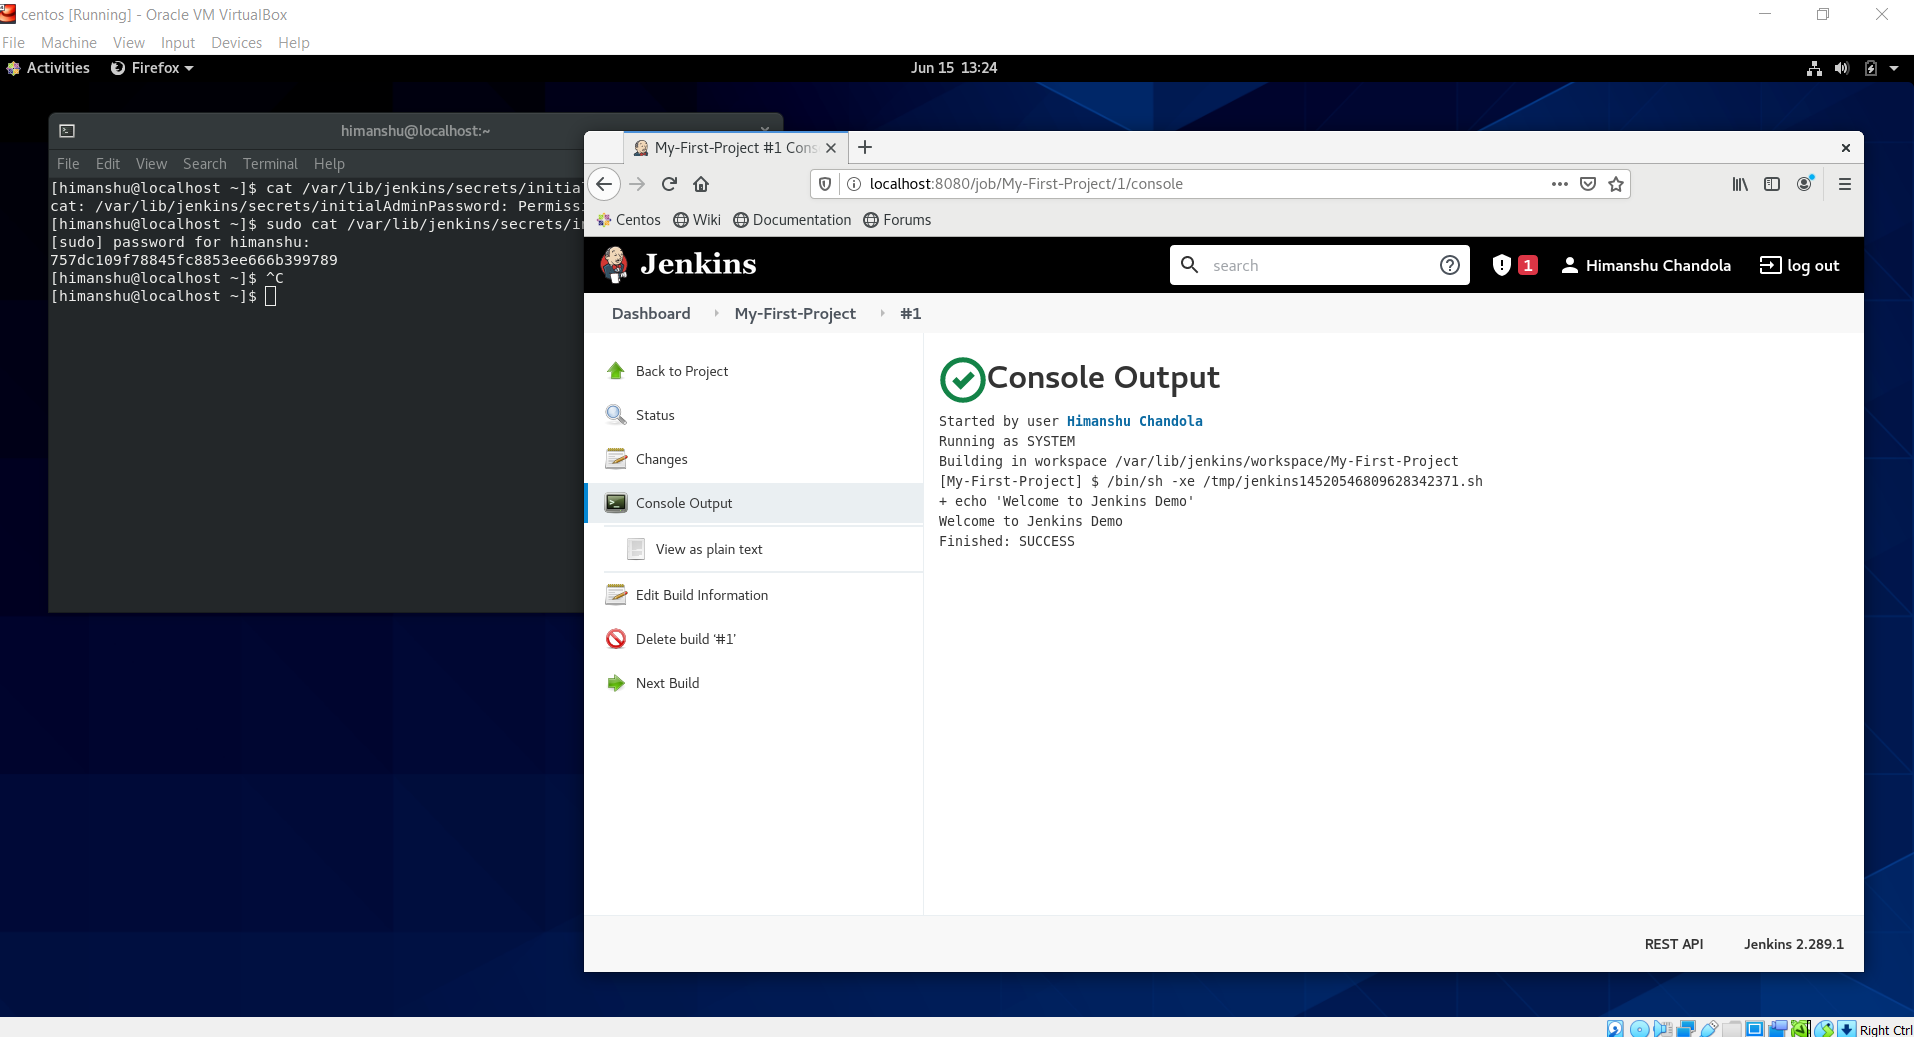The width and height of the screenshot is (1914, 1037).
Task: Click terminal window title bar icon
Action: (67, 131)
